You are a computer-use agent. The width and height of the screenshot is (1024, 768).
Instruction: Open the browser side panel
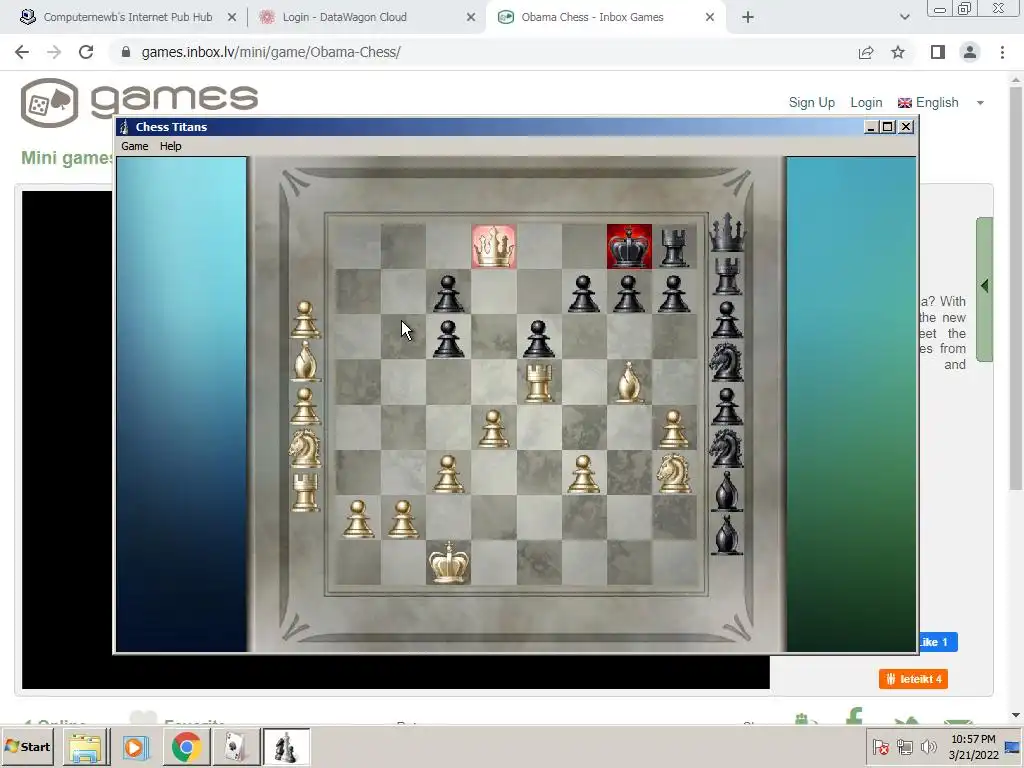point(938,52)
